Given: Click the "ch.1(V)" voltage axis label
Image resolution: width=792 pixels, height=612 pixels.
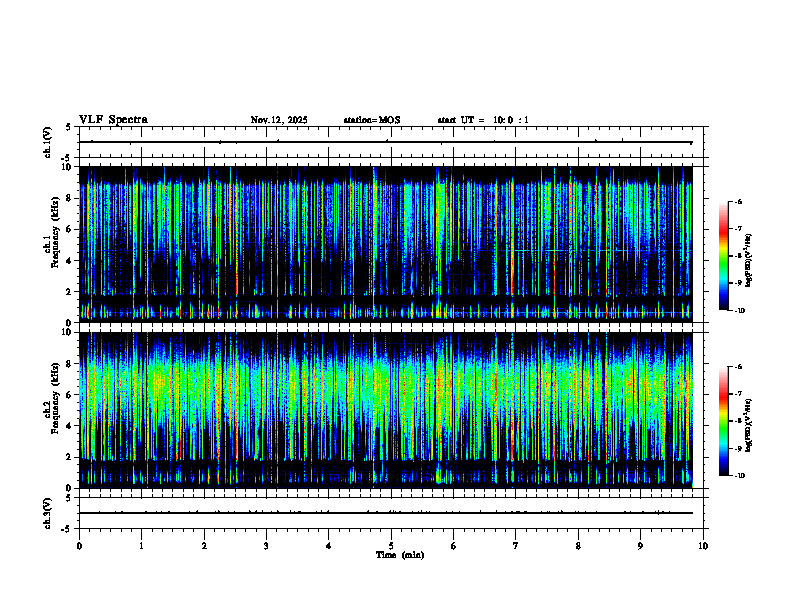Looking at the screenshot, I should click(47, 142).
